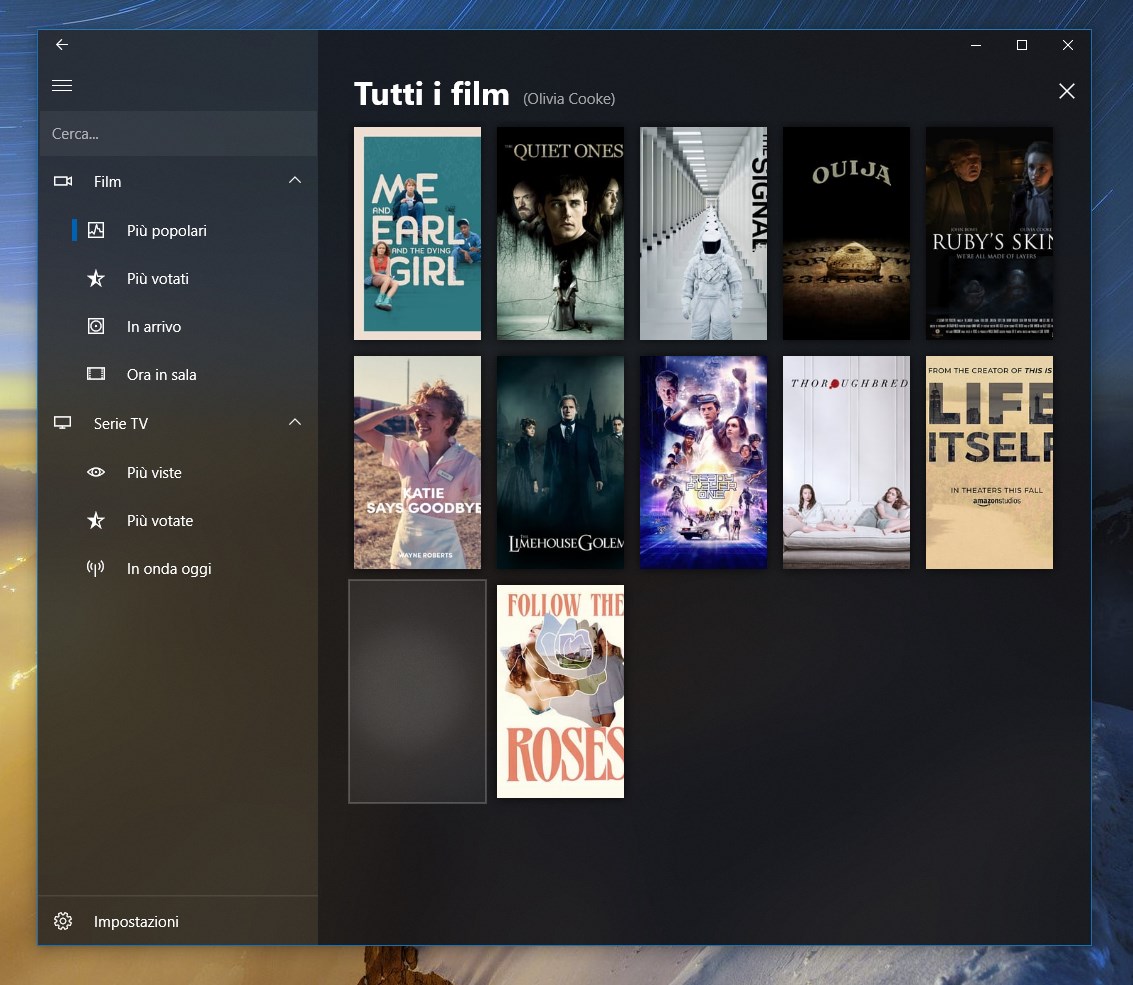Close the application window
The image size is (1133, 985).
point(1067,45)
